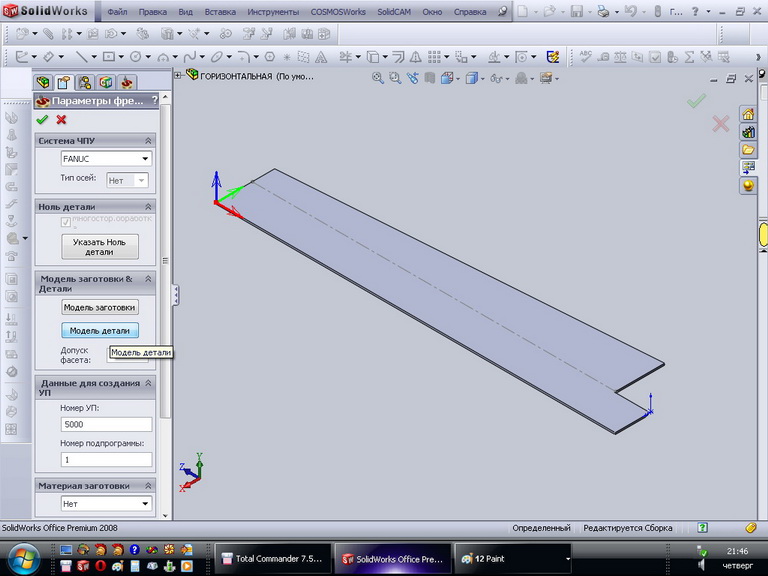Click the Zoom to Area icon
This screenshot has height=576, width=768.
[395, 78]
